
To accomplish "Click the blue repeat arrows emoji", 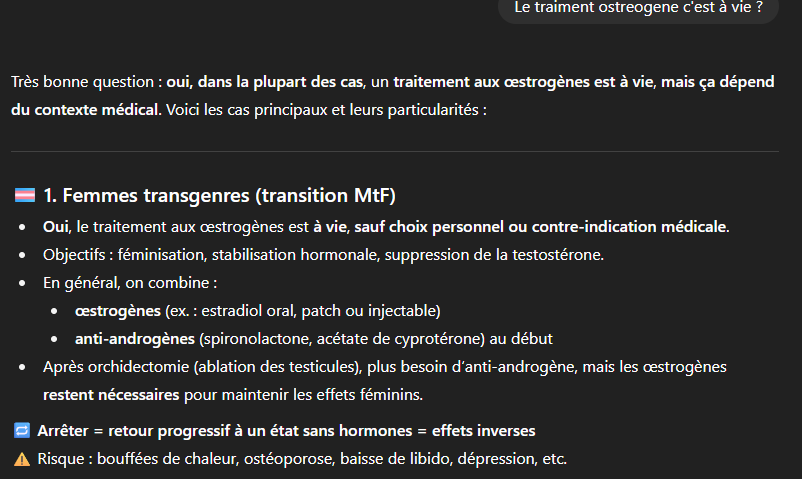I will coord(22,431).
